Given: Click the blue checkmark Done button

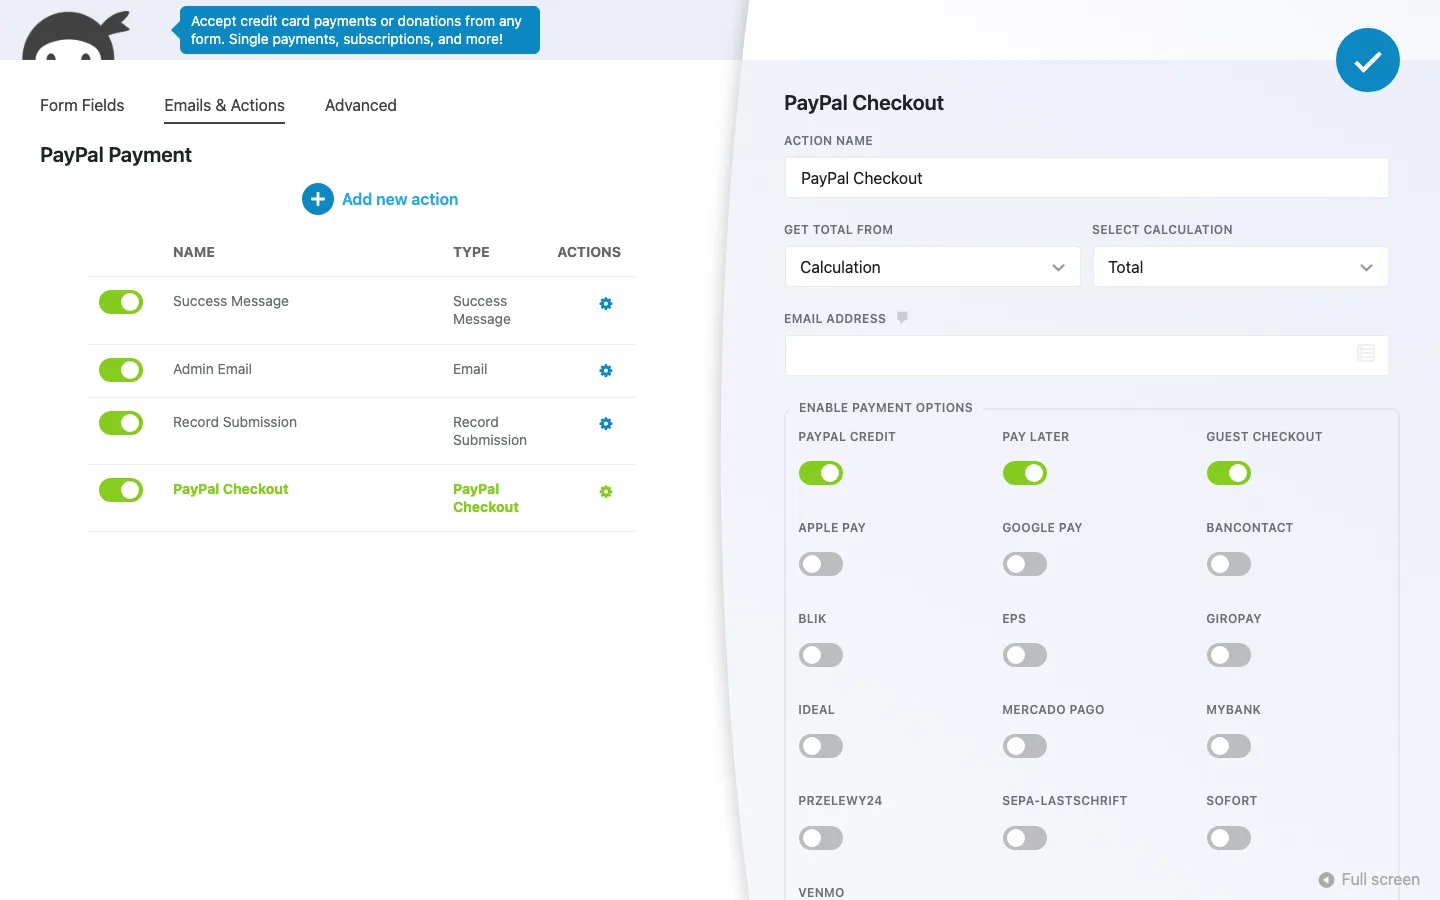Looking at the screenshot, I should pos(1367,60).
